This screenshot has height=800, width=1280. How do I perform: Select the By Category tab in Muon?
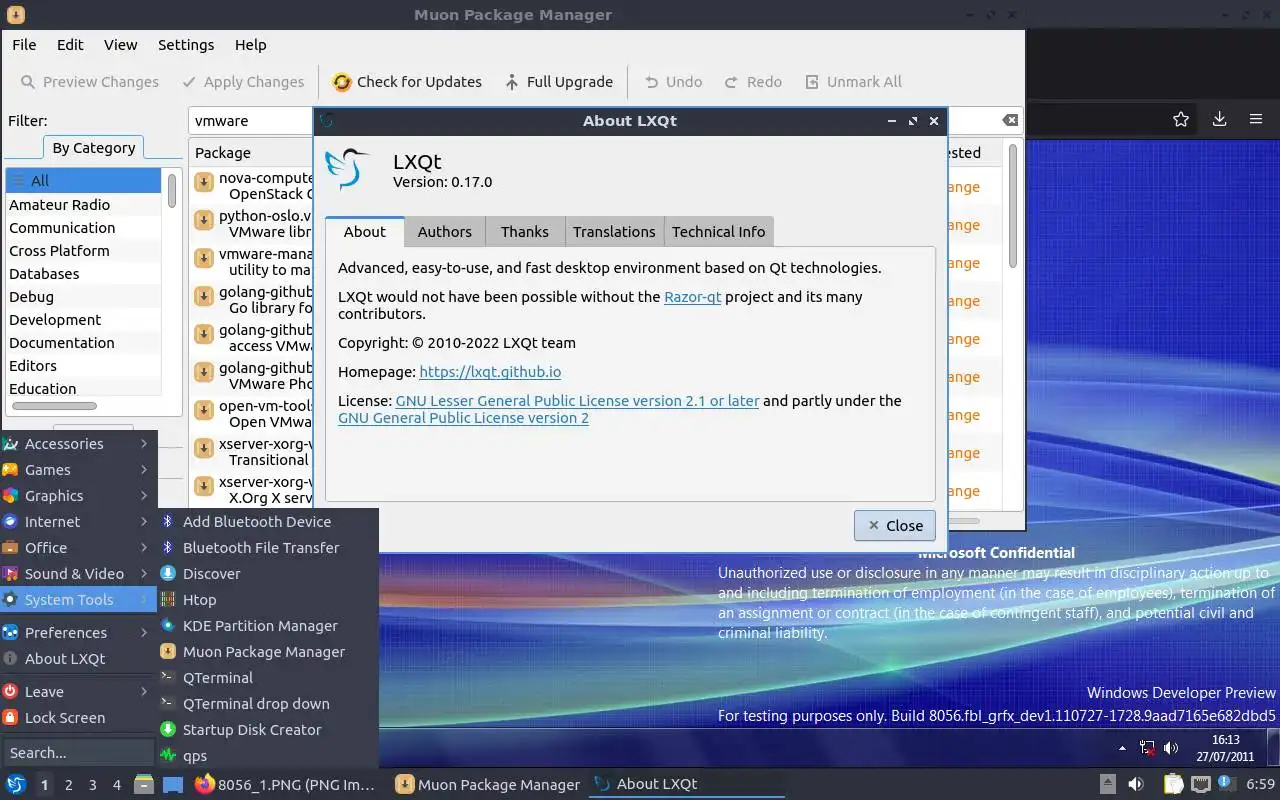tap(93, 147)
